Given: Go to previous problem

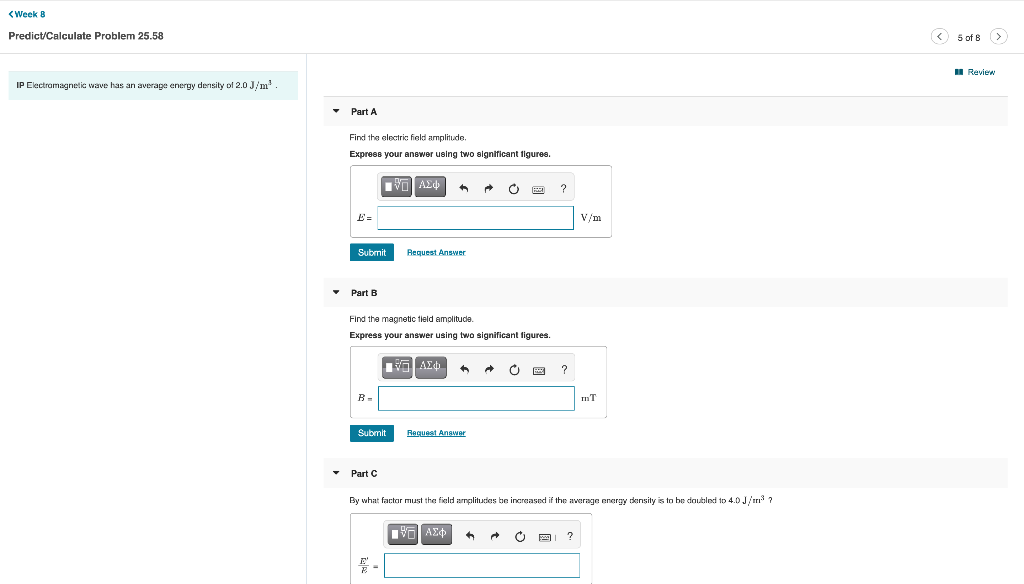Looking at the screenshot, I should tap(939, 37).
